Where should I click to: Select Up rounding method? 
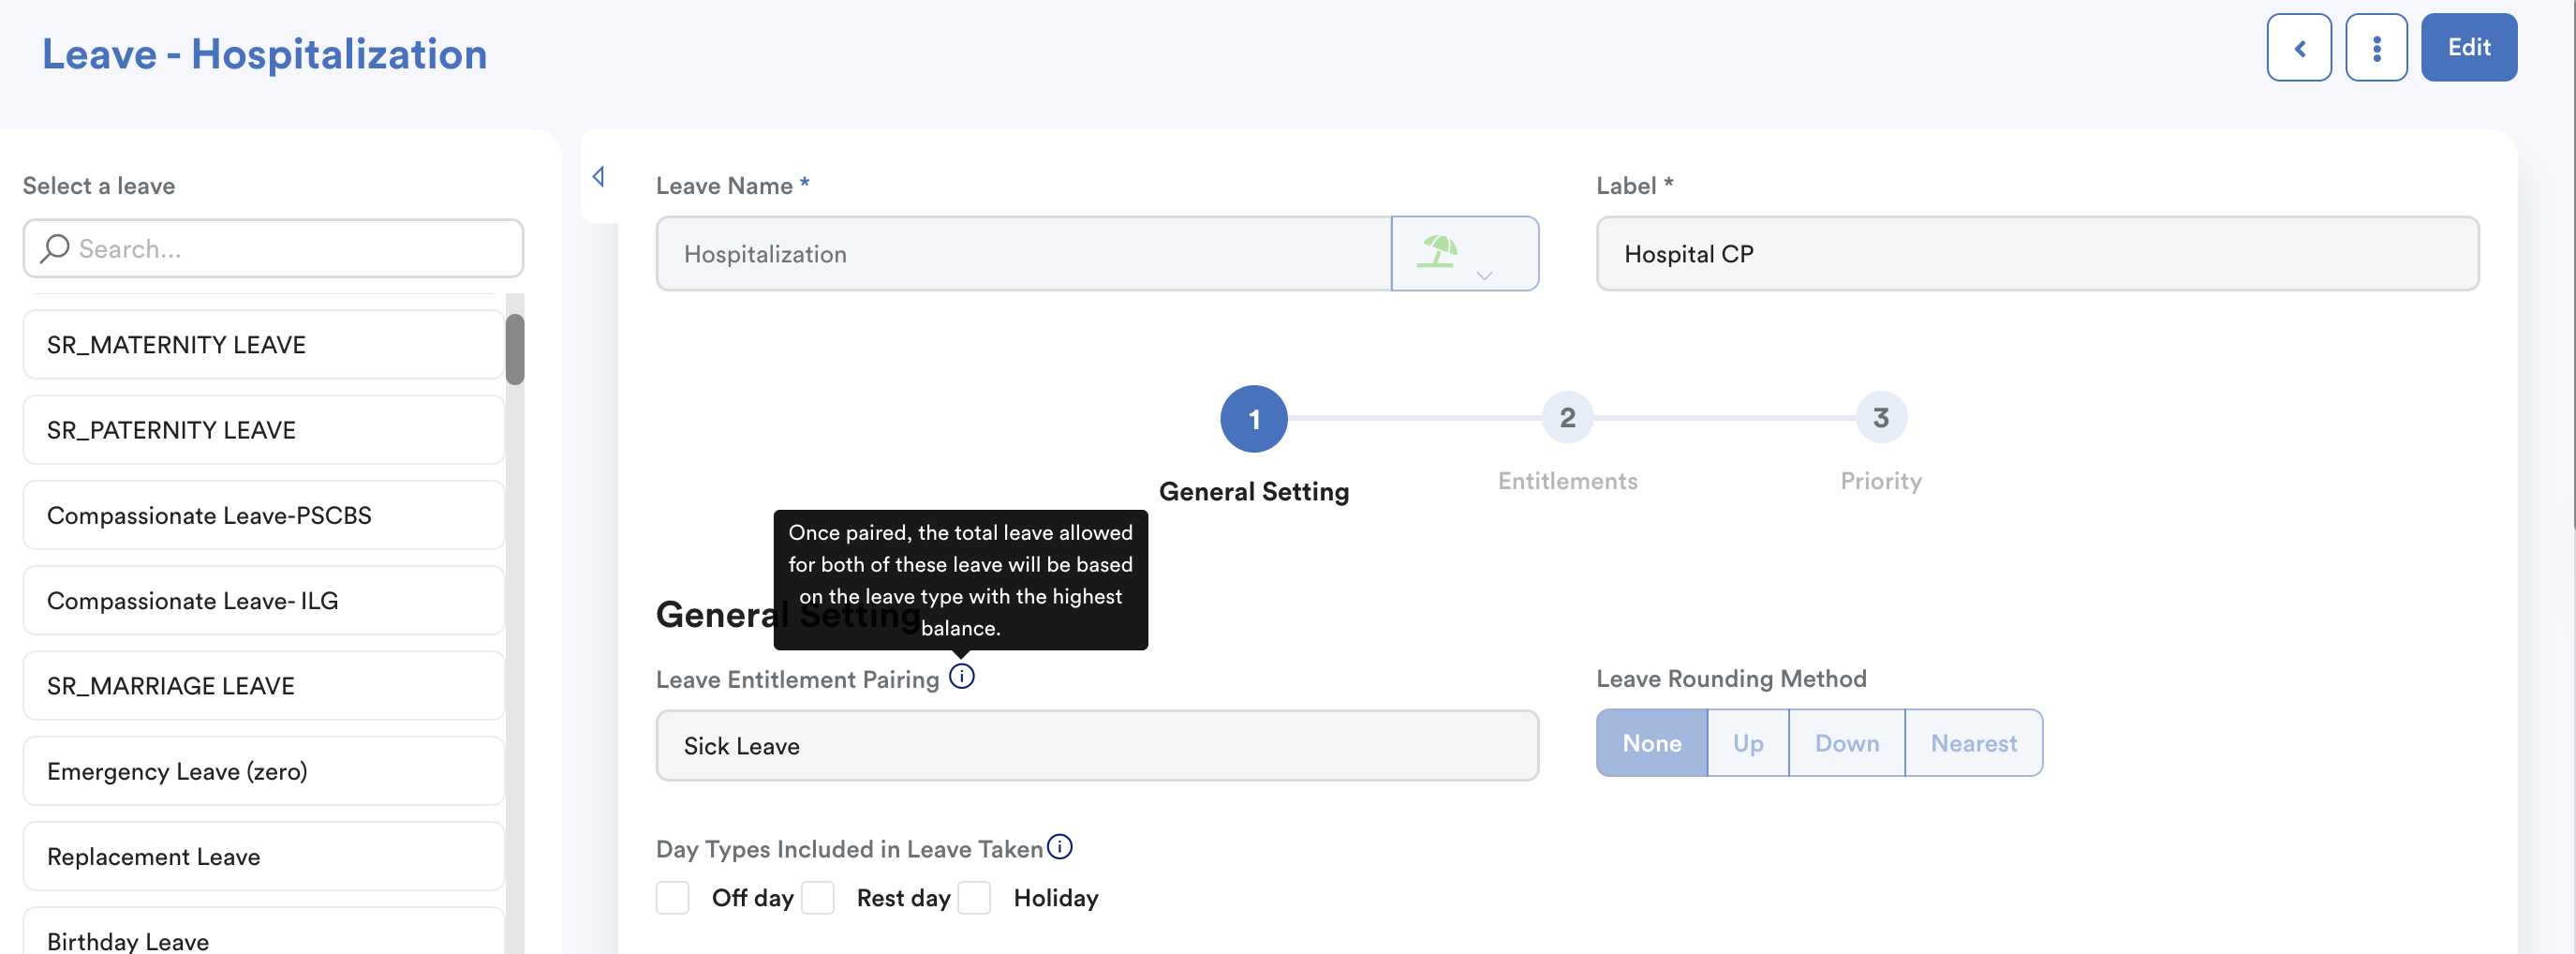(x=1748, y=743)
